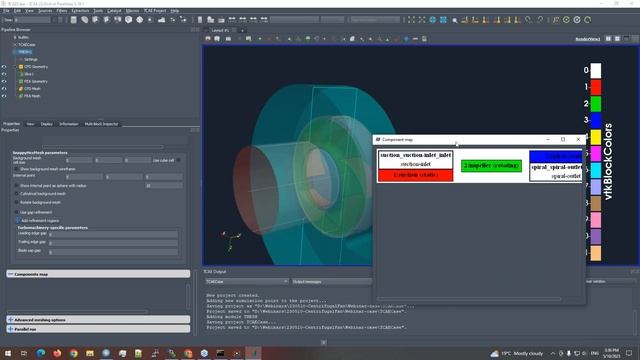Open the Help menu

(175, 11)
